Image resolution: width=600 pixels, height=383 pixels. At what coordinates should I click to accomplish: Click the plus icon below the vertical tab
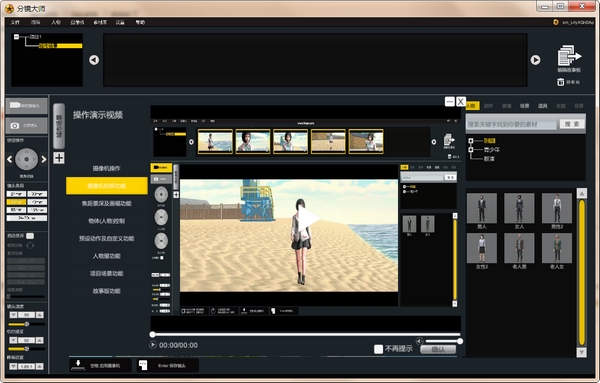pyautogui.click(x=59, y=158)
